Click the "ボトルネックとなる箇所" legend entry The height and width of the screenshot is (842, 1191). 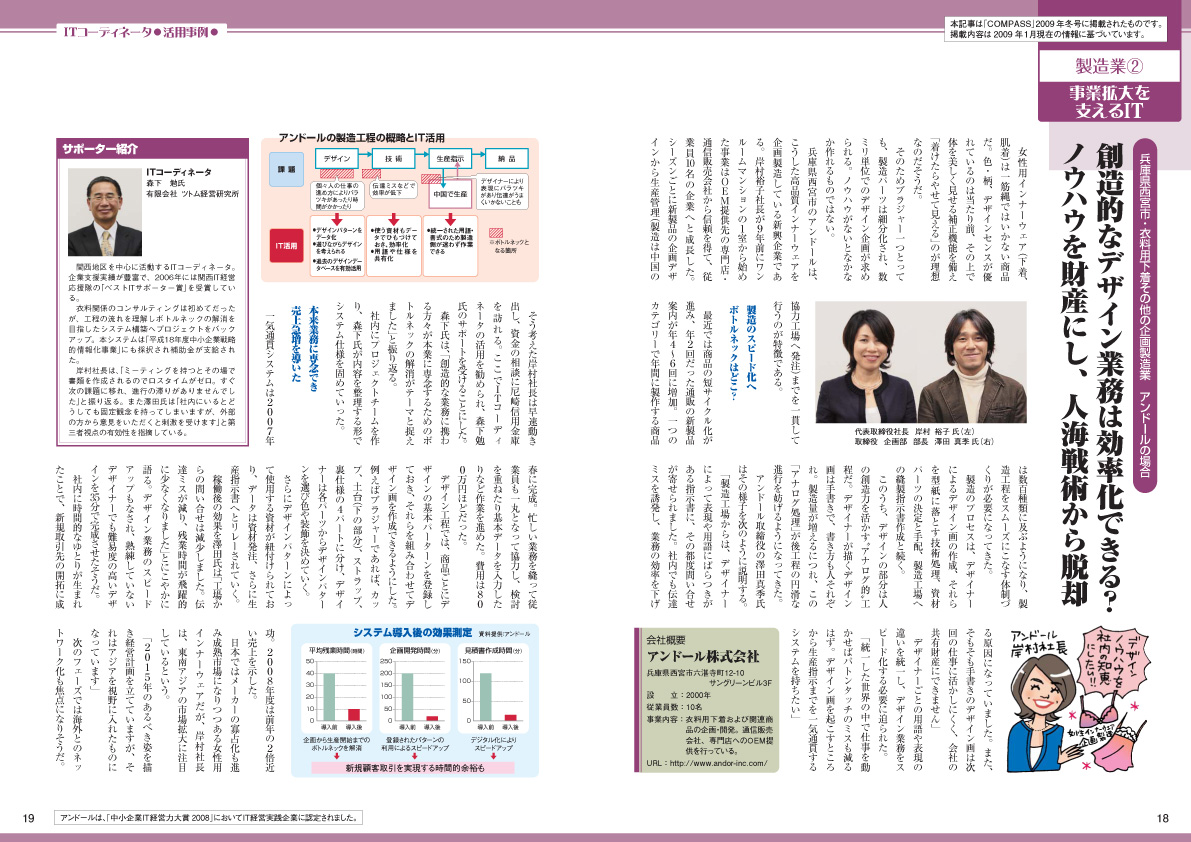pos(510,241)
